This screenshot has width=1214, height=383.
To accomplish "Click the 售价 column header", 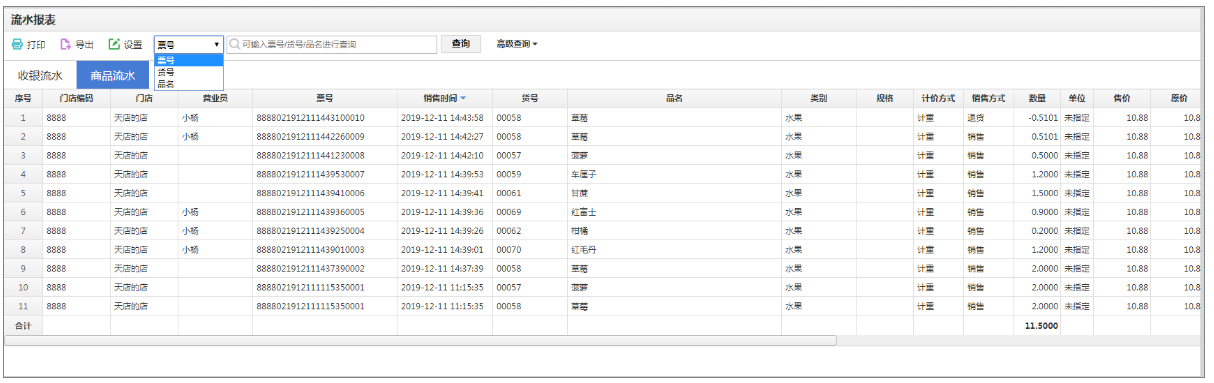I will [1122, 99].
